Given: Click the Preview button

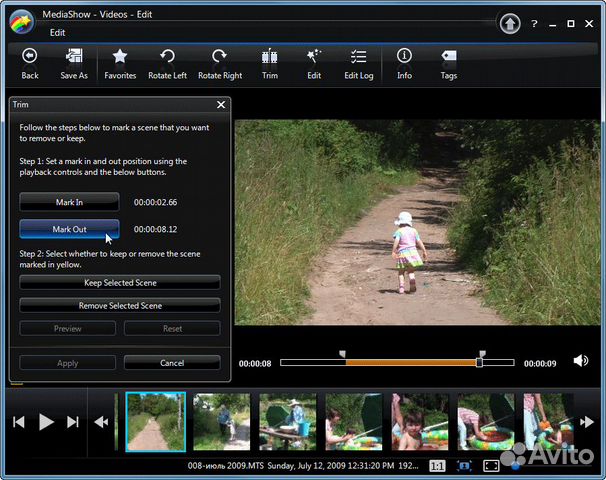Looking at the screenshot, I should pyautogui.click(x=68, y=329).
